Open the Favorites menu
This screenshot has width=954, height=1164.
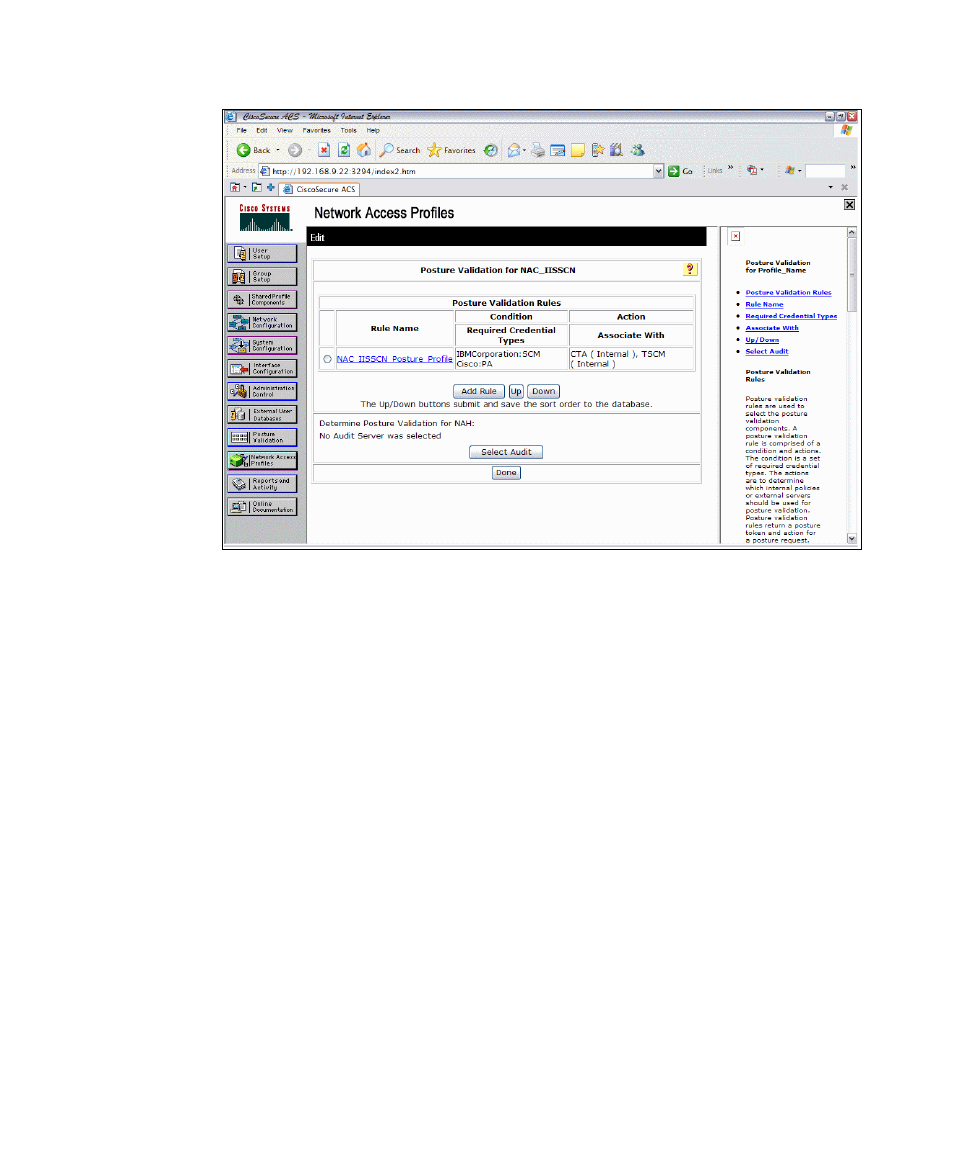pos(316,131)
